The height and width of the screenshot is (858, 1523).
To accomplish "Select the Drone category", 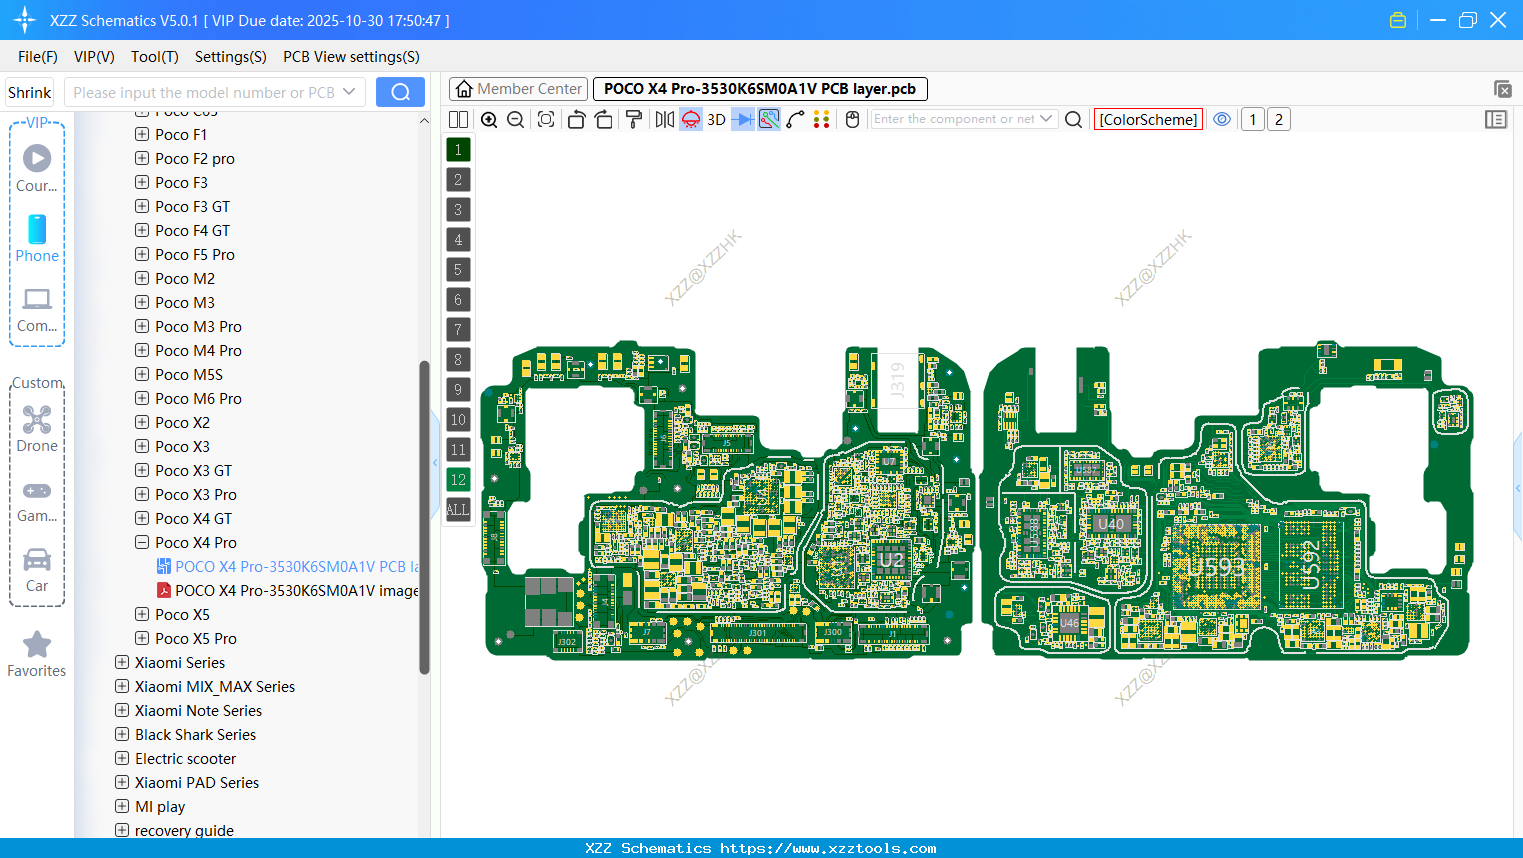I will click(x=37, y=428).
